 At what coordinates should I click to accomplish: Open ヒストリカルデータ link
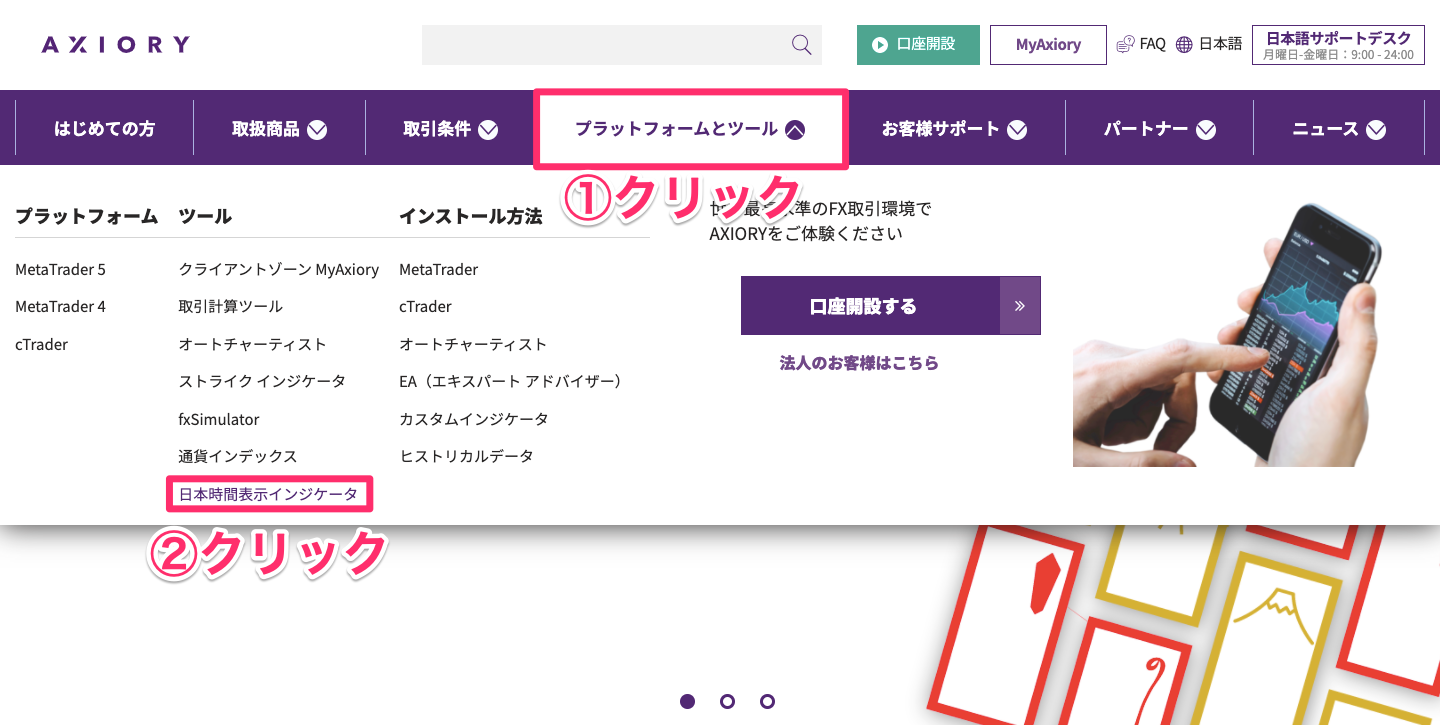(x=466, y=456)
